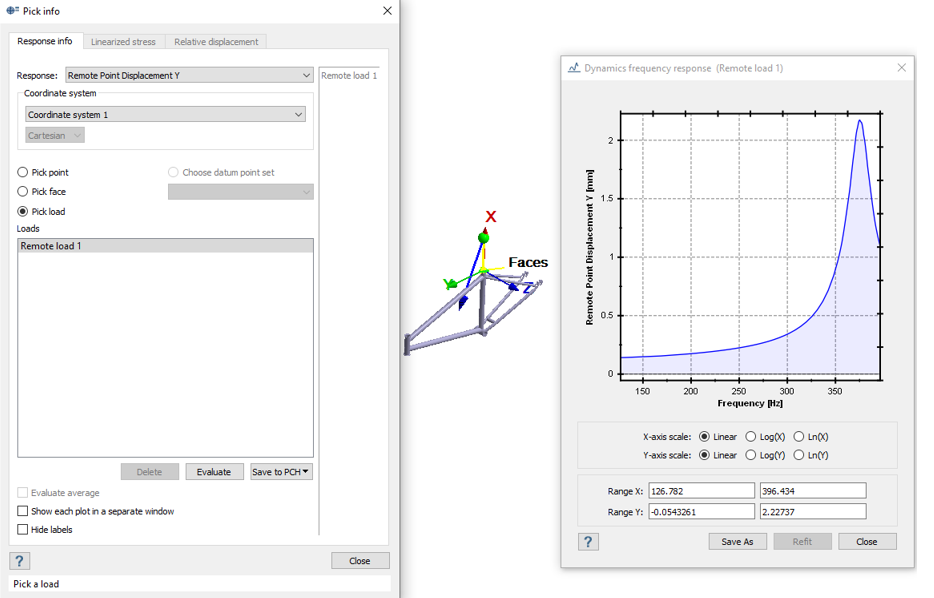Open the Save to PCH dropdown

(281, 472)
